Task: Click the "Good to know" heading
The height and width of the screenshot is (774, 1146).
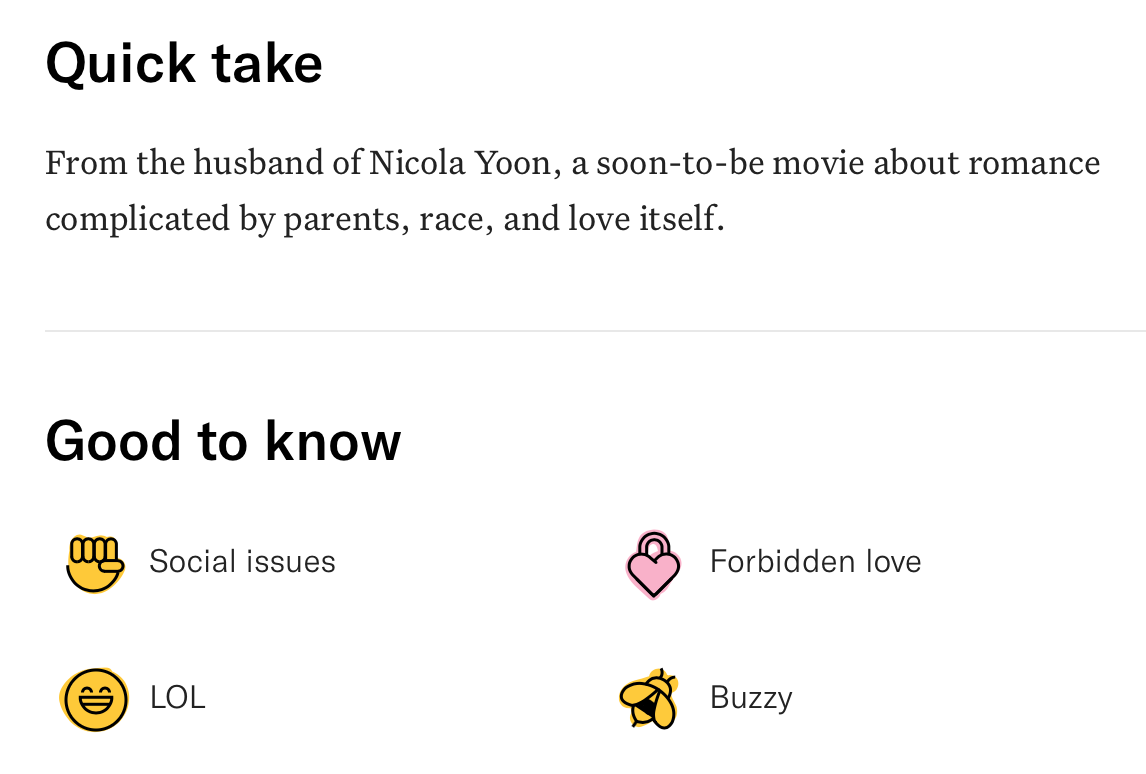Action: [x=223, y=440]
